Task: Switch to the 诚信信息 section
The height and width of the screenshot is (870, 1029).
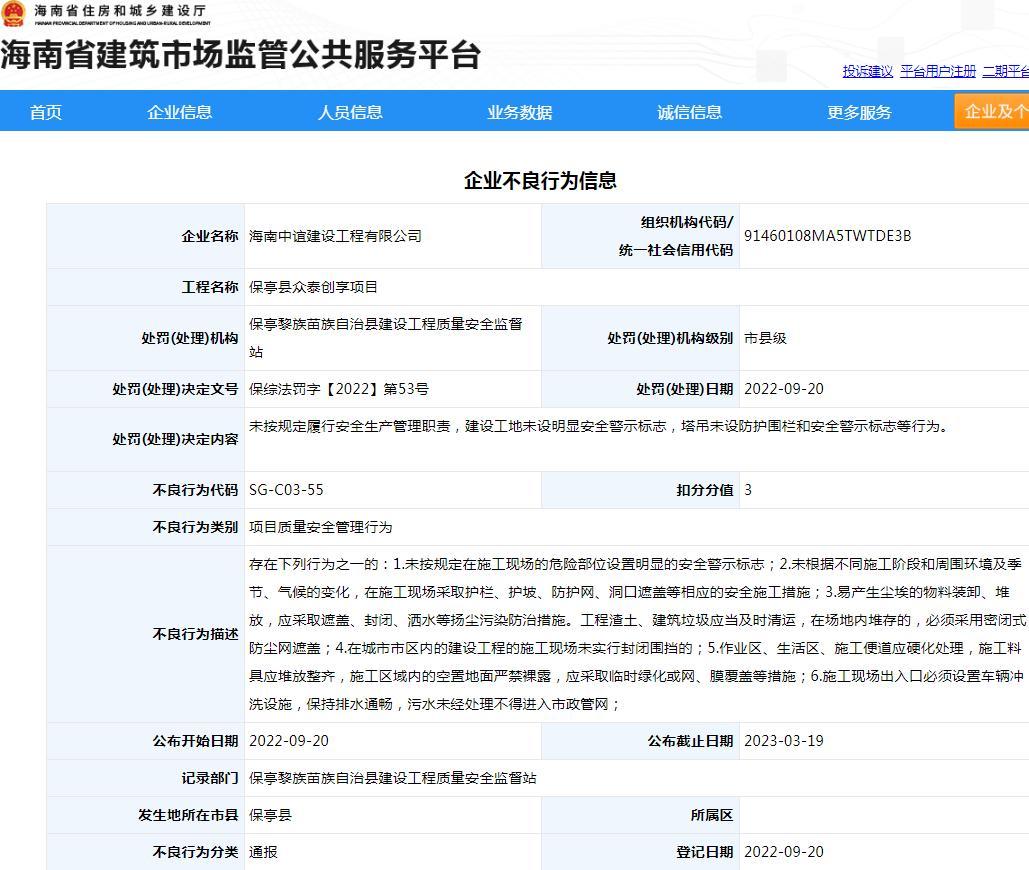Action: [x=690, y=112]
